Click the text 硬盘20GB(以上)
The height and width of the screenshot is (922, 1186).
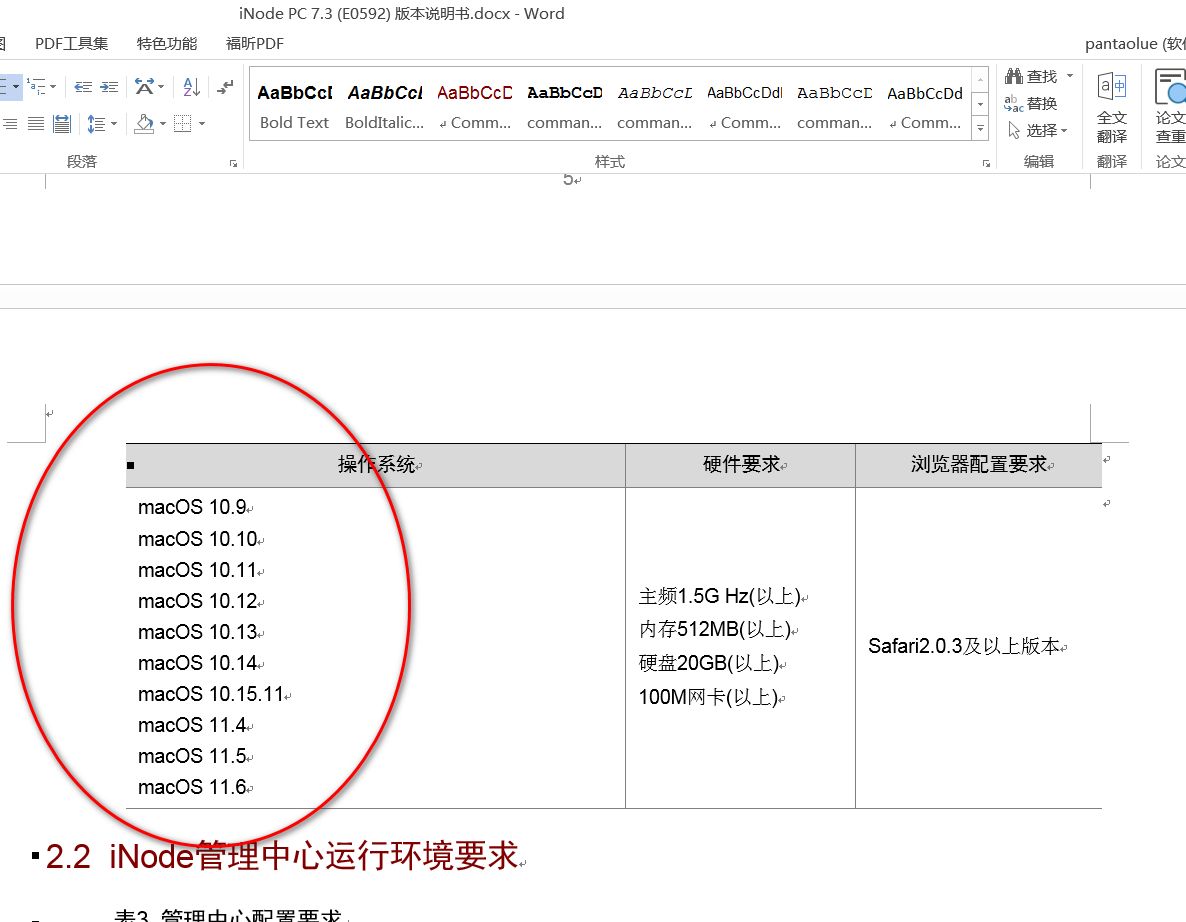pos(709,663)
